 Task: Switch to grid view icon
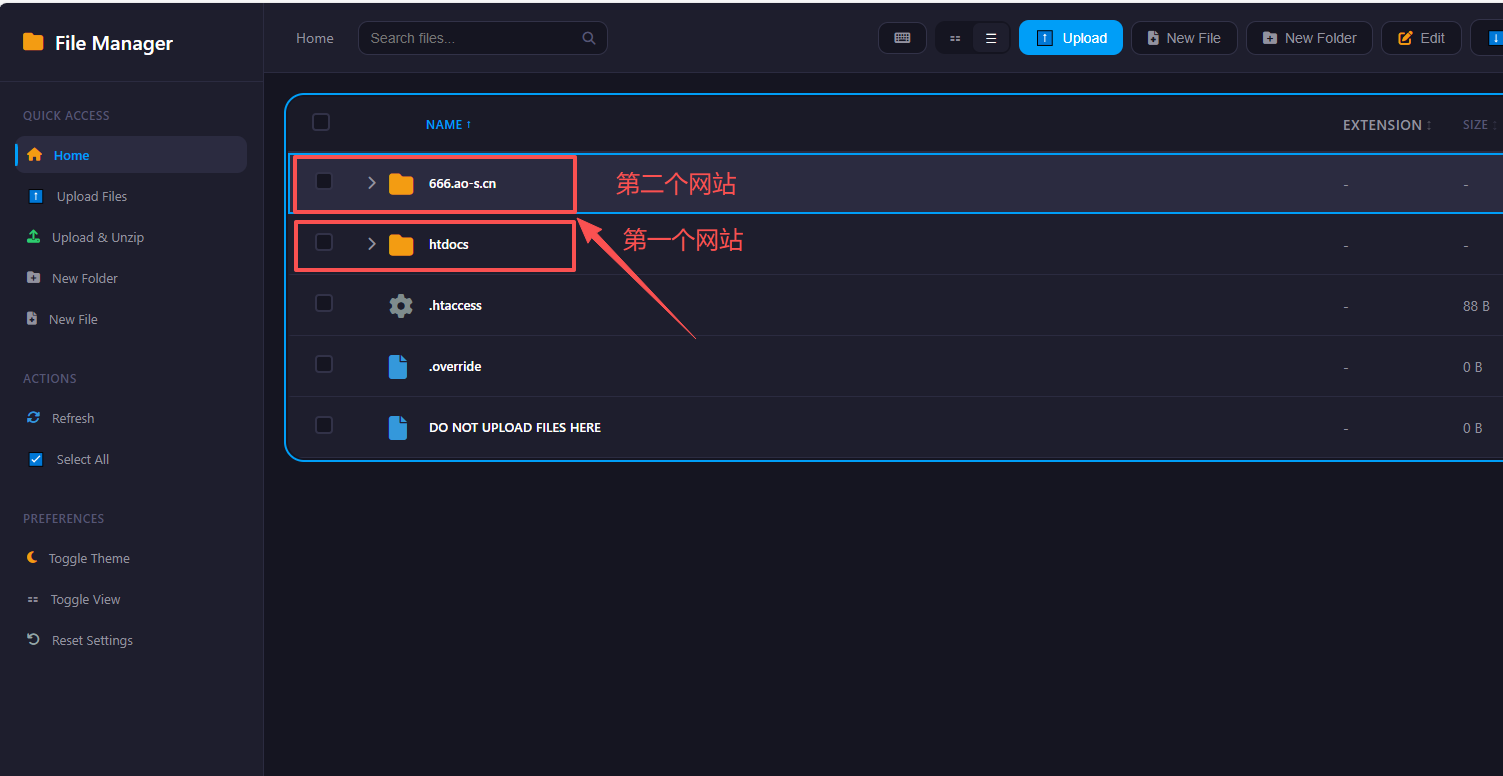[955, 38]
